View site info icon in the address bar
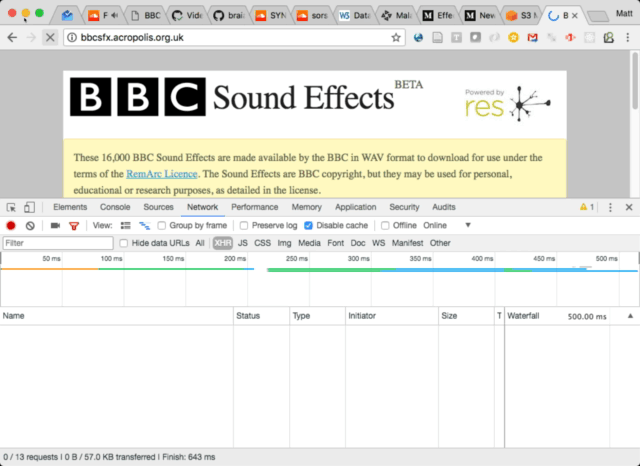640x466 pixels. click(x=72, y=38)
